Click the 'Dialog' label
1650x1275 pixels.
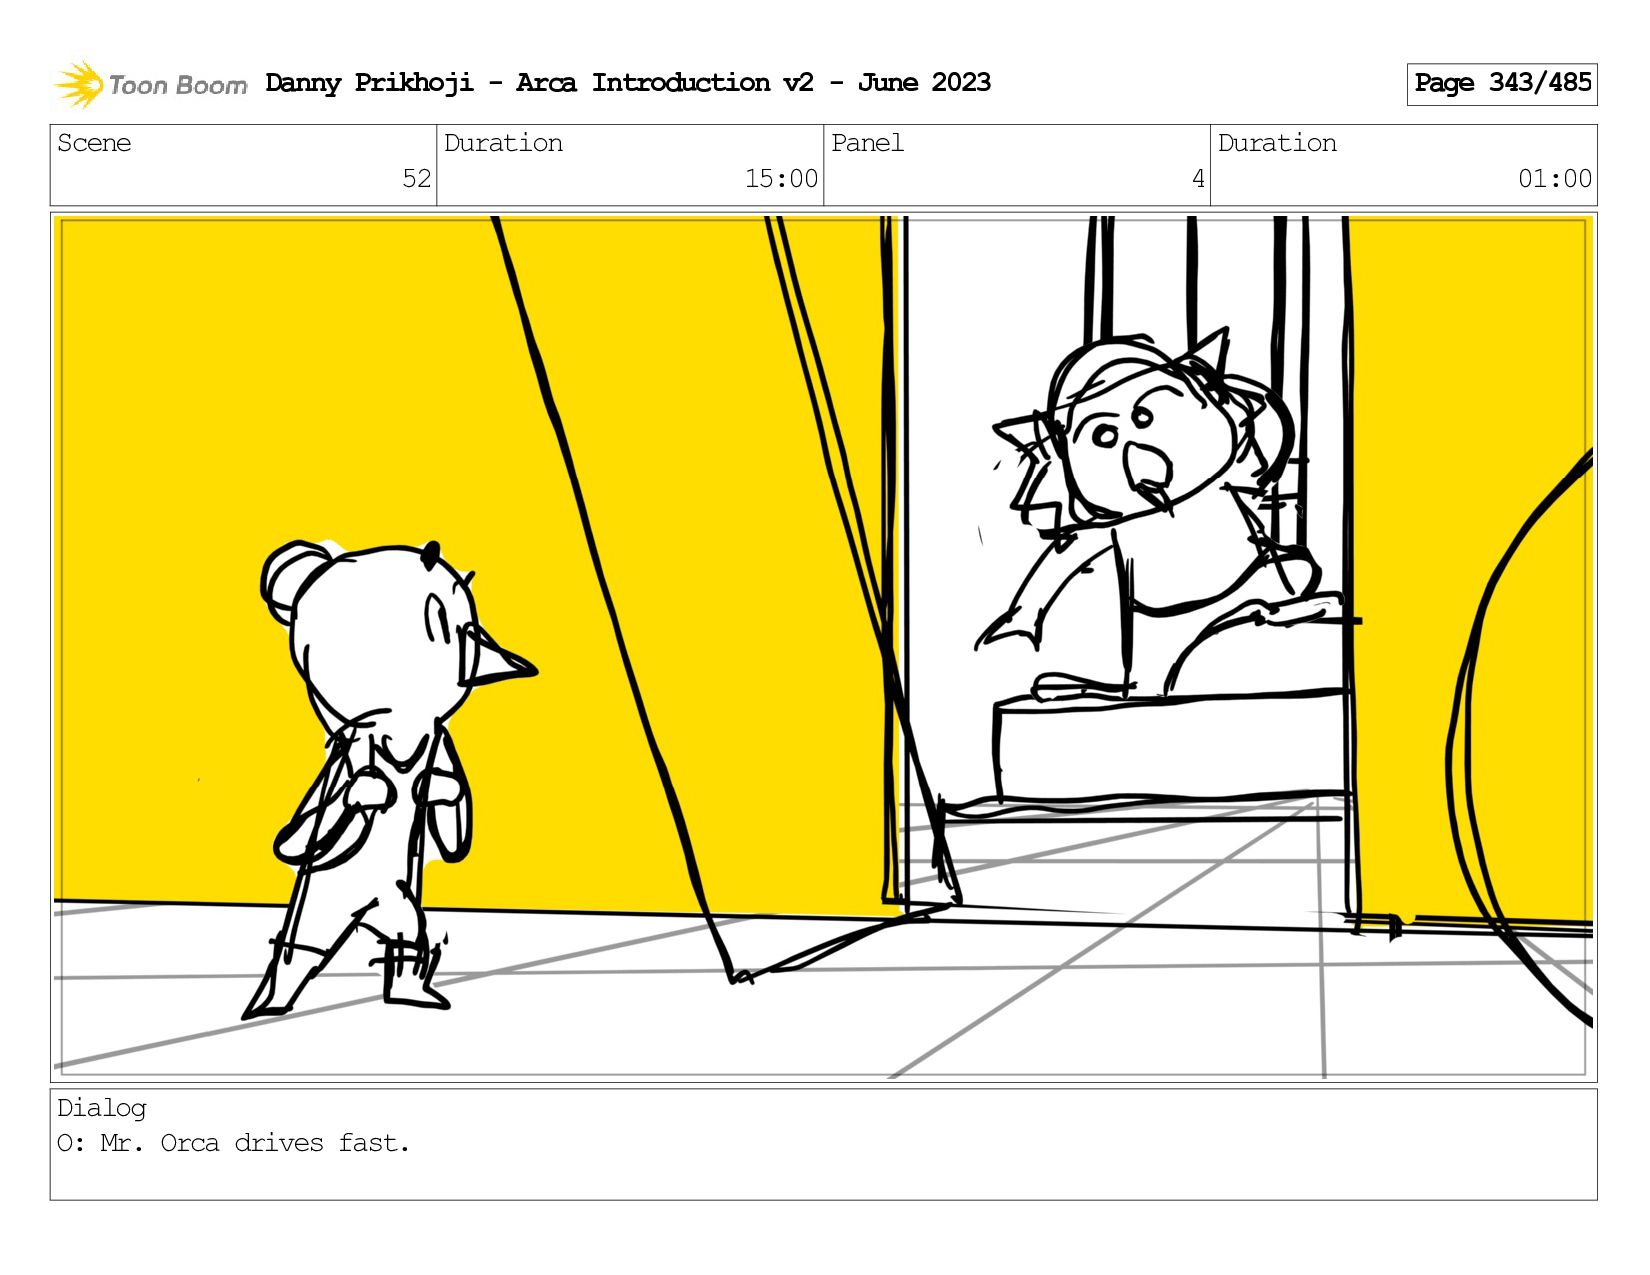[x=102, y=1108]
